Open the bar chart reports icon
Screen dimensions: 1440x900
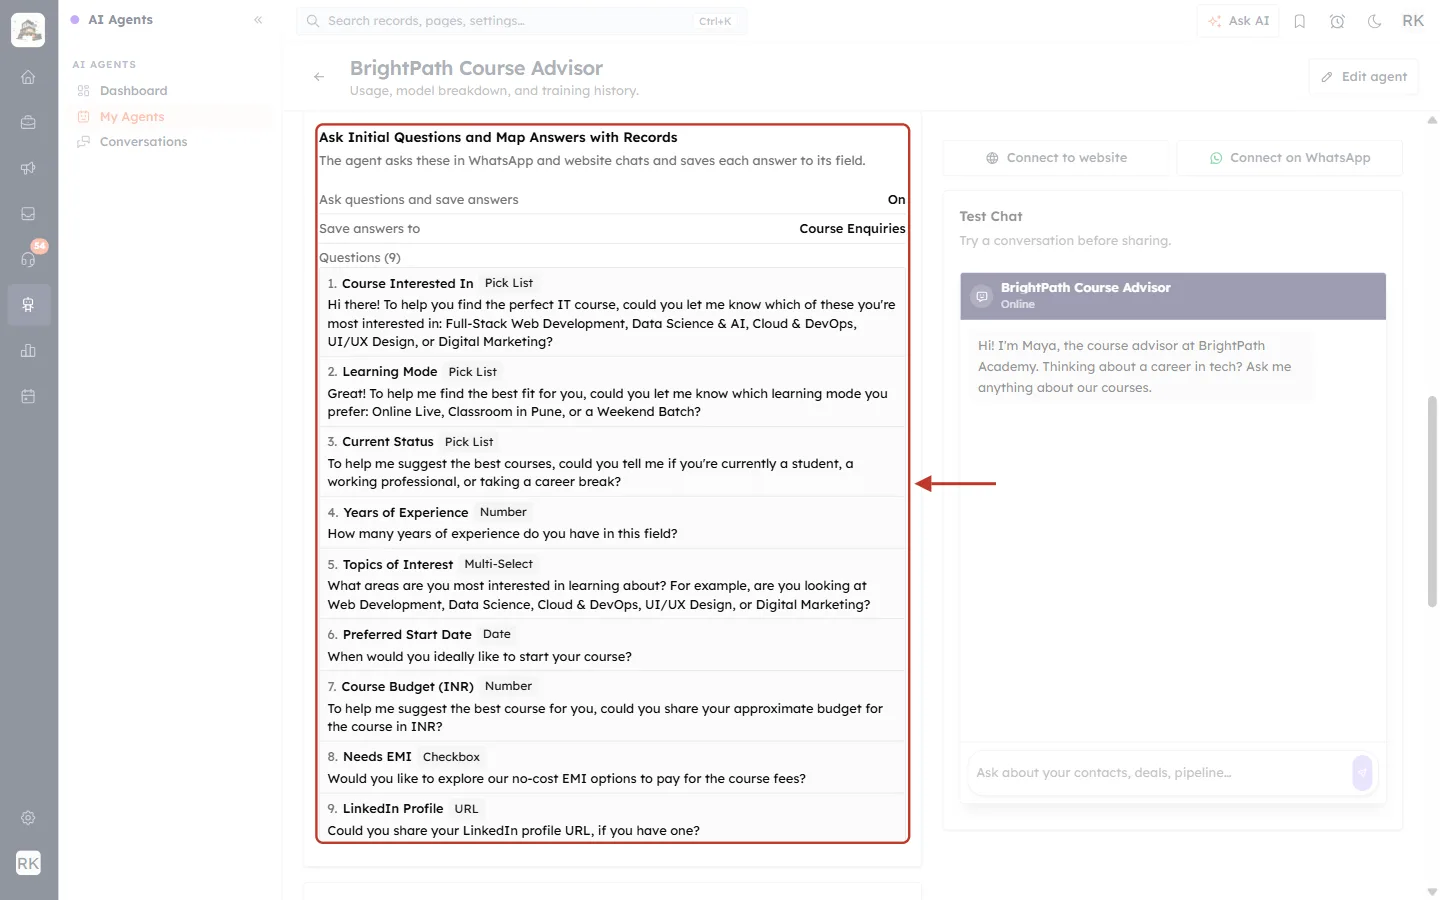coord(28,351)
